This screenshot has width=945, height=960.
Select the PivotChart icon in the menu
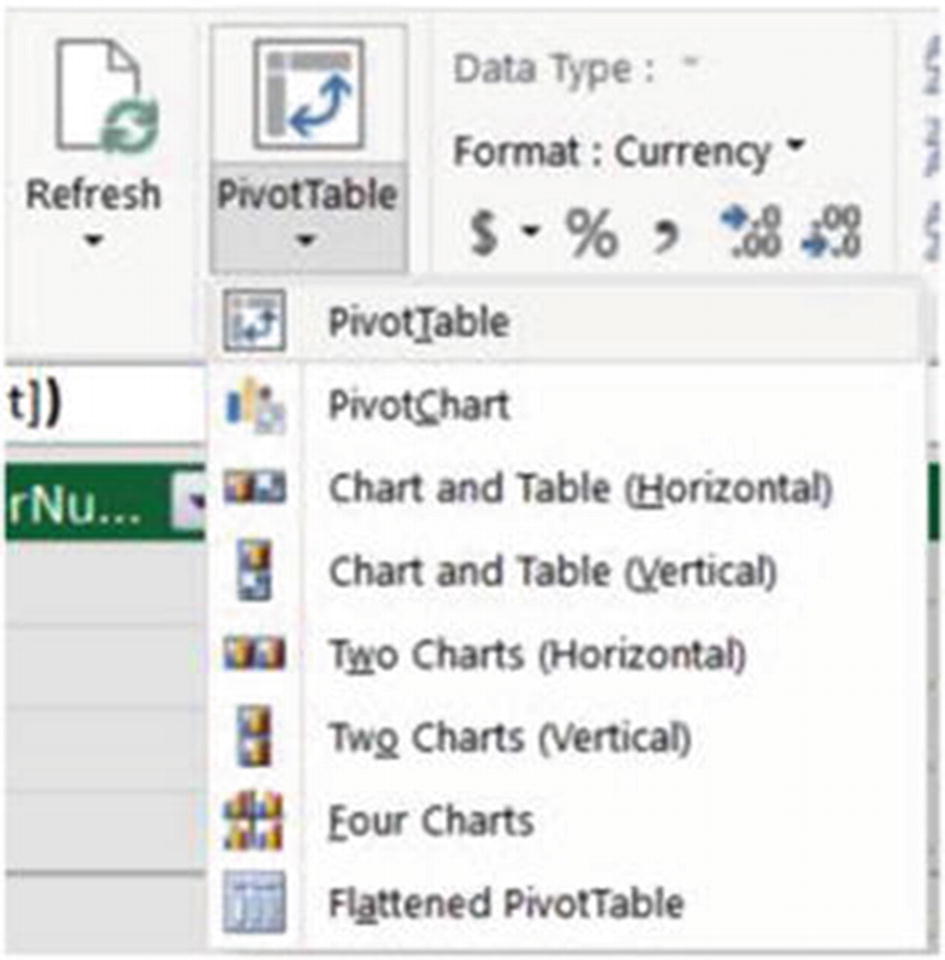point(255,405)
